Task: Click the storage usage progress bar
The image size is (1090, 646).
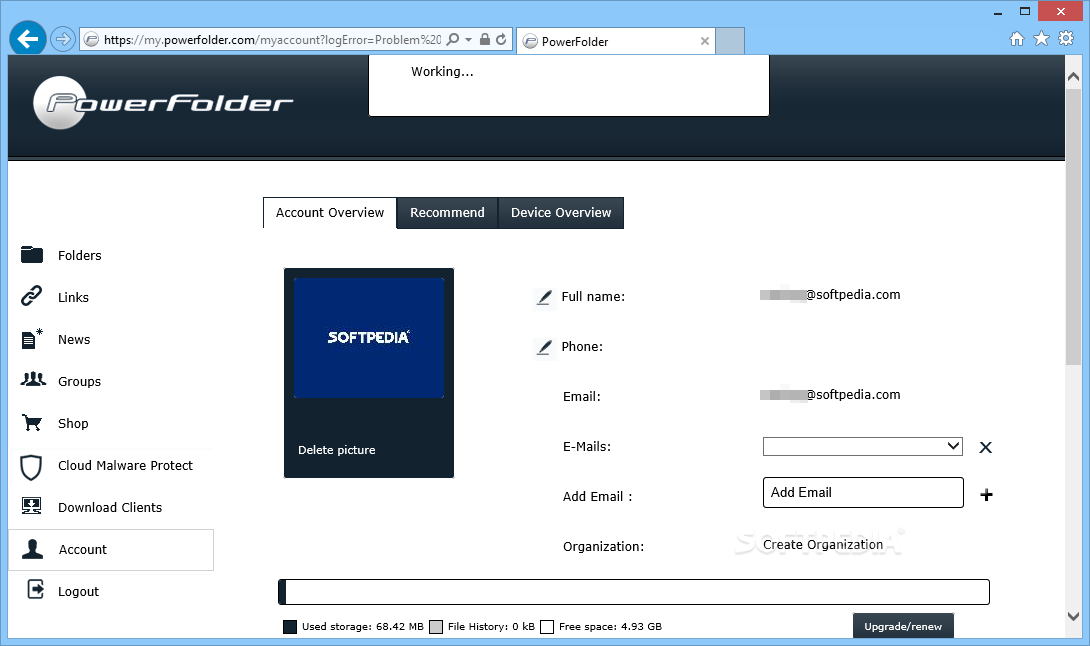Action: click(x=633, y=592)
